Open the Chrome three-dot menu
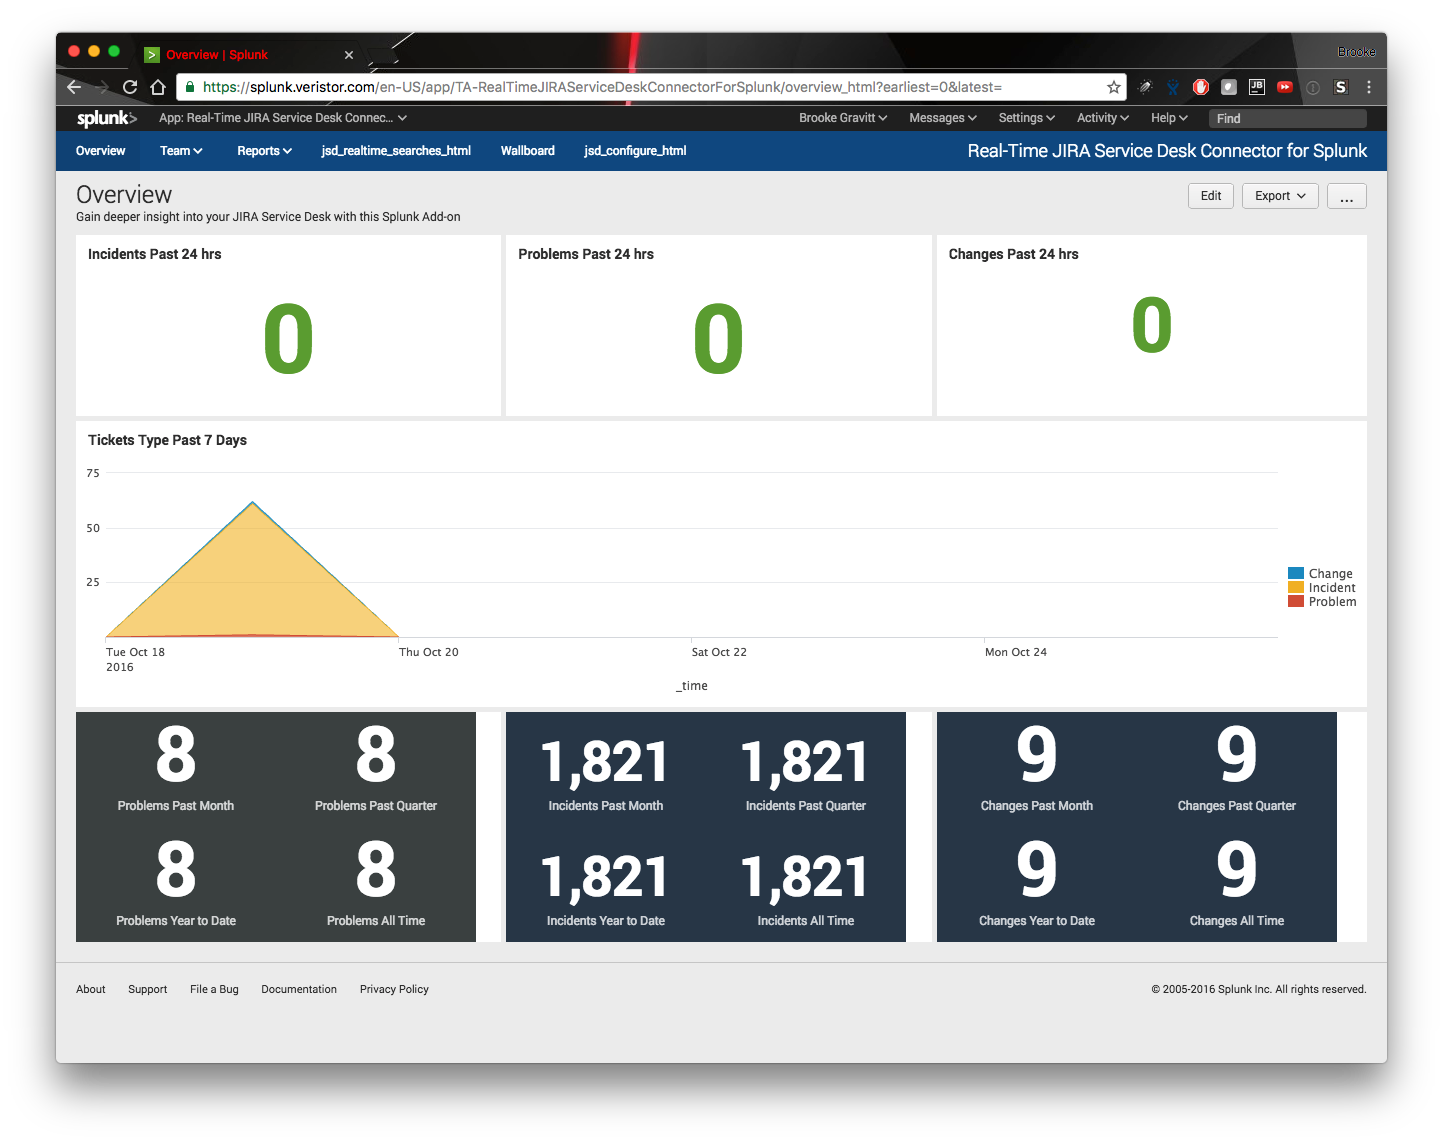Viewport: 1443px width, 1143px height. [x=1369, y=87]
